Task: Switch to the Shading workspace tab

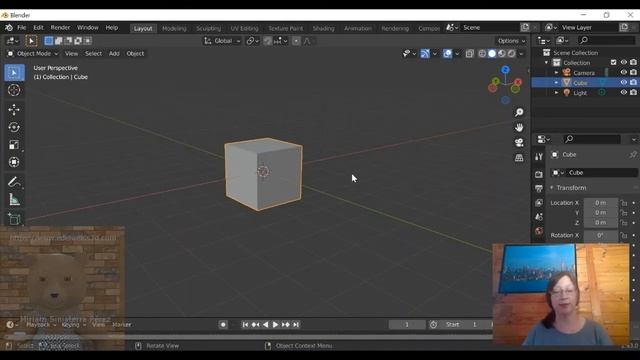Action: click(323, 28)
